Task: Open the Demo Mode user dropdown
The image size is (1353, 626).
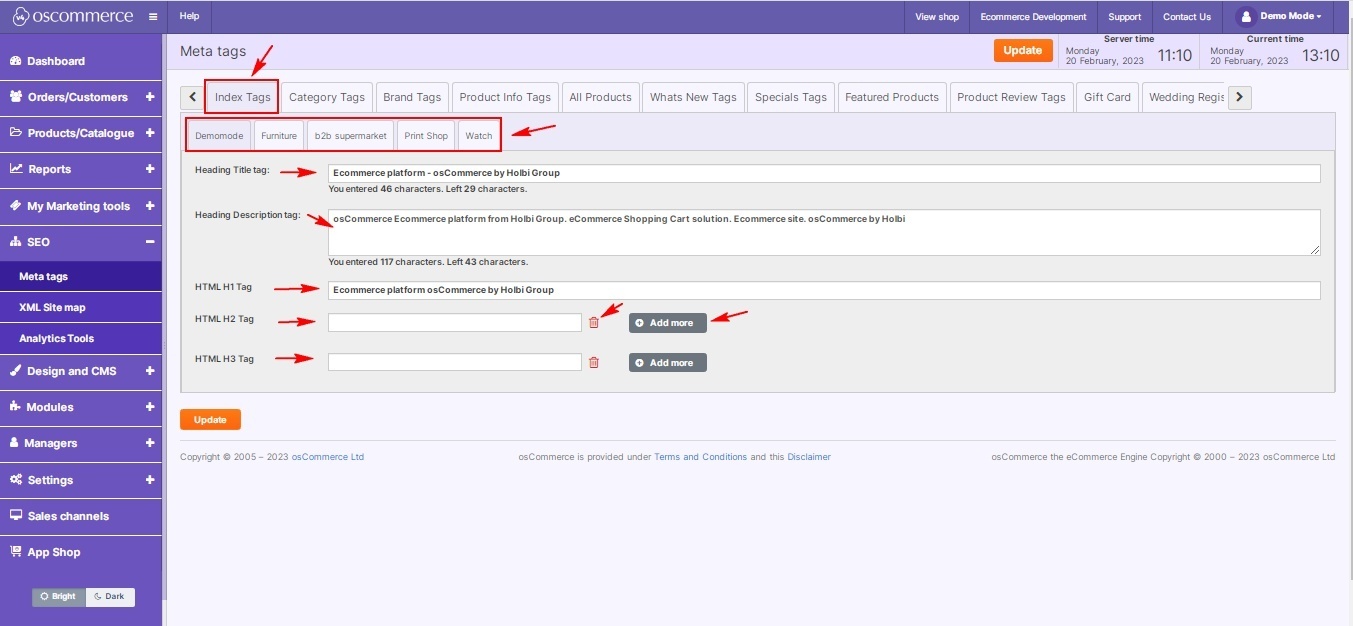Action: click(1281, 17)
